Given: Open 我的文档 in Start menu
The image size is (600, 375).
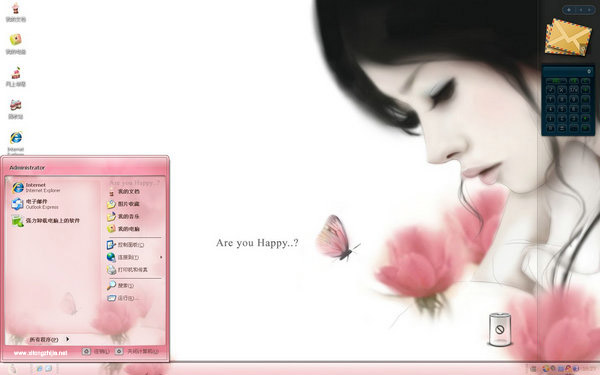Looking at the screenshot, I should point(124,192).
